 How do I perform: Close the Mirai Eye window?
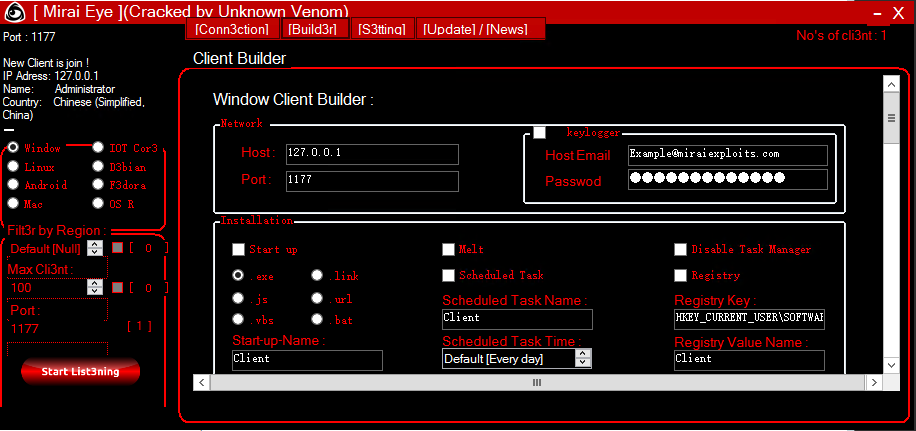pos(898,13)
